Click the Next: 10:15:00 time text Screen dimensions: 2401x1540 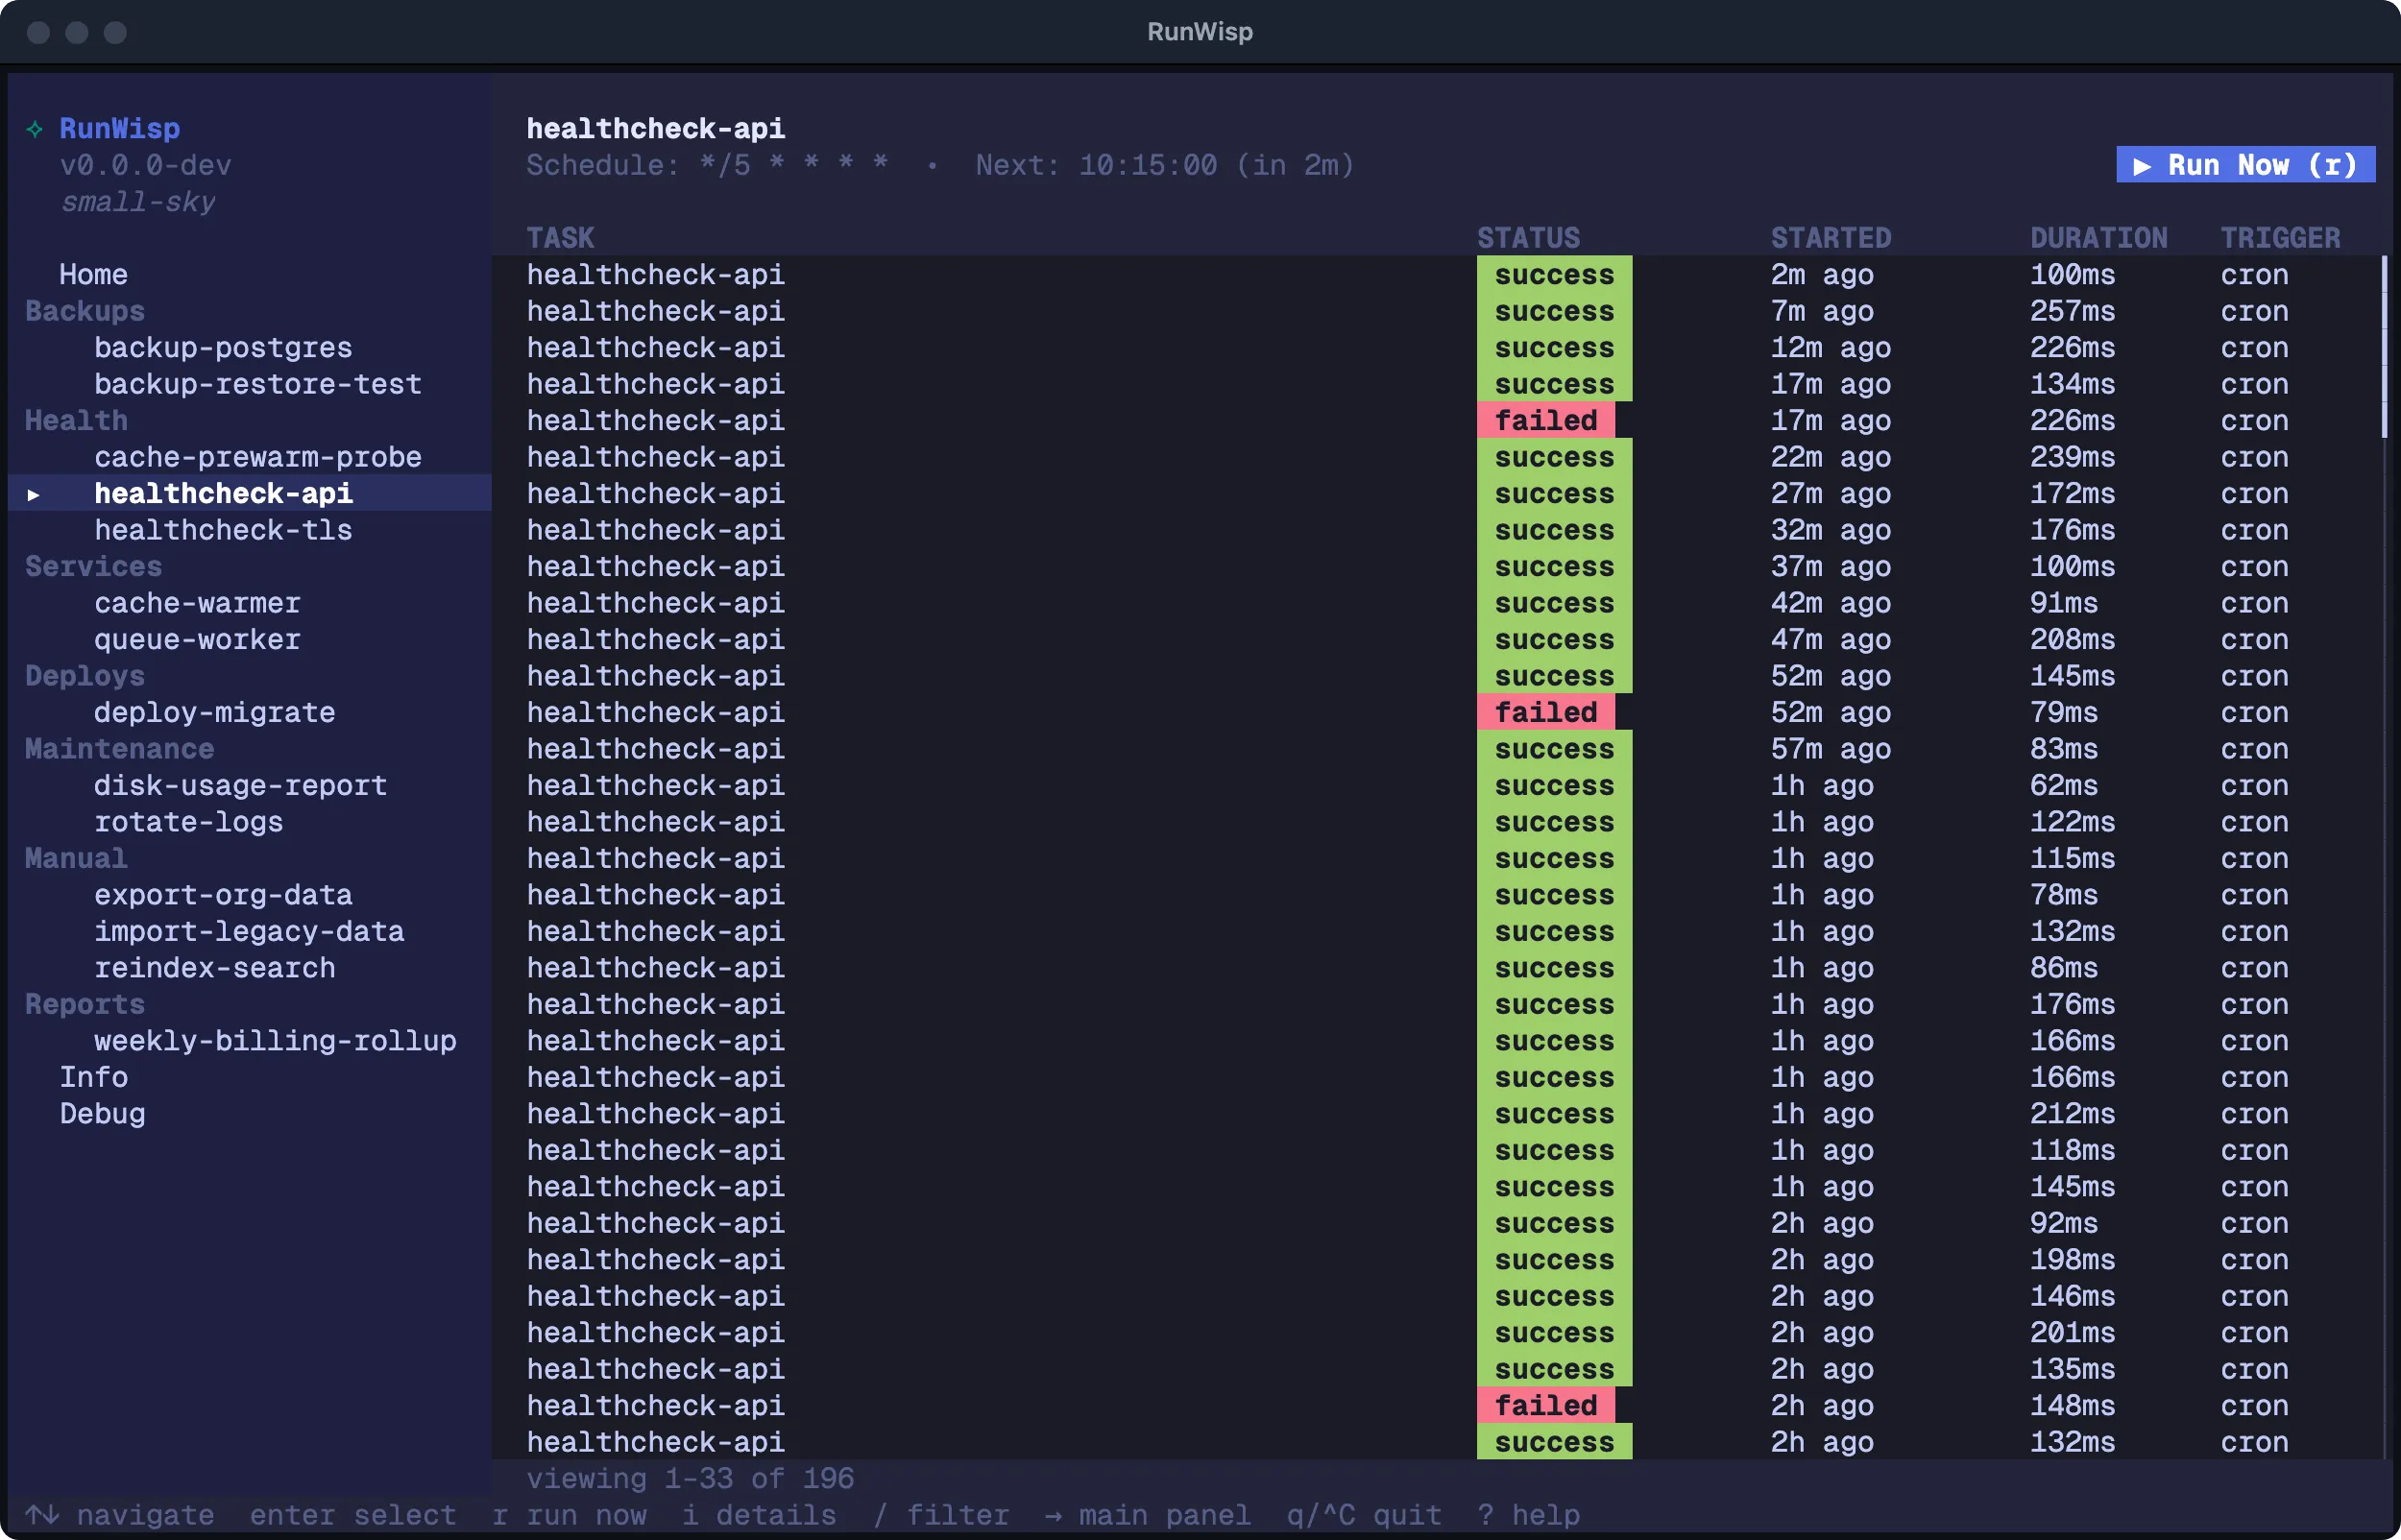coord(1165,165)
